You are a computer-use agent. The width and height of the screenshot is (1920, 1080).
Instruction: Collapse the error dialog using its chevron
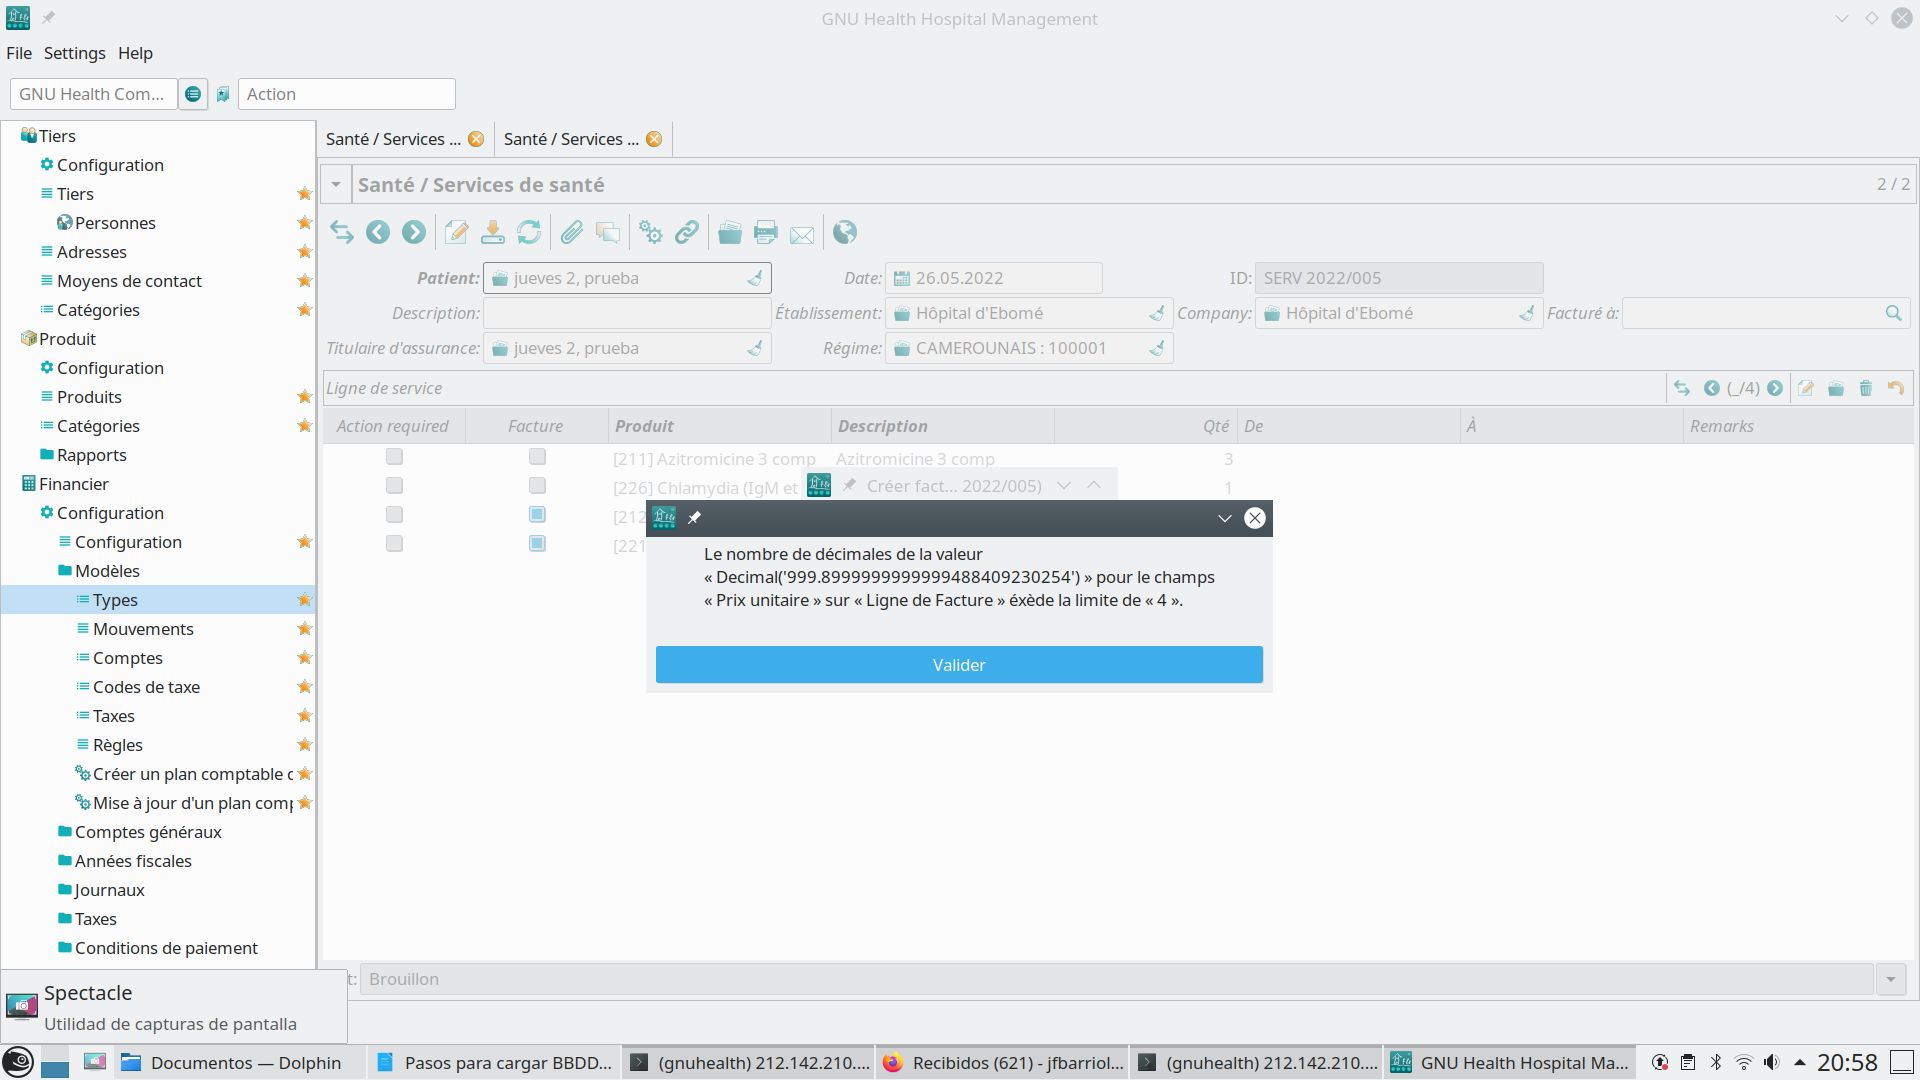[x=1224, y=518]
